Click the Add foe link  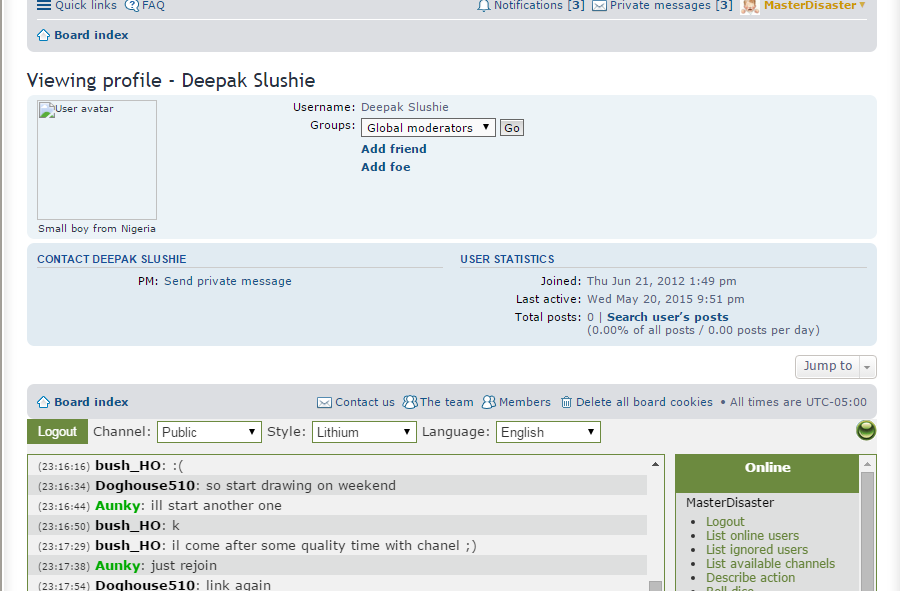(x=386, y=167)
